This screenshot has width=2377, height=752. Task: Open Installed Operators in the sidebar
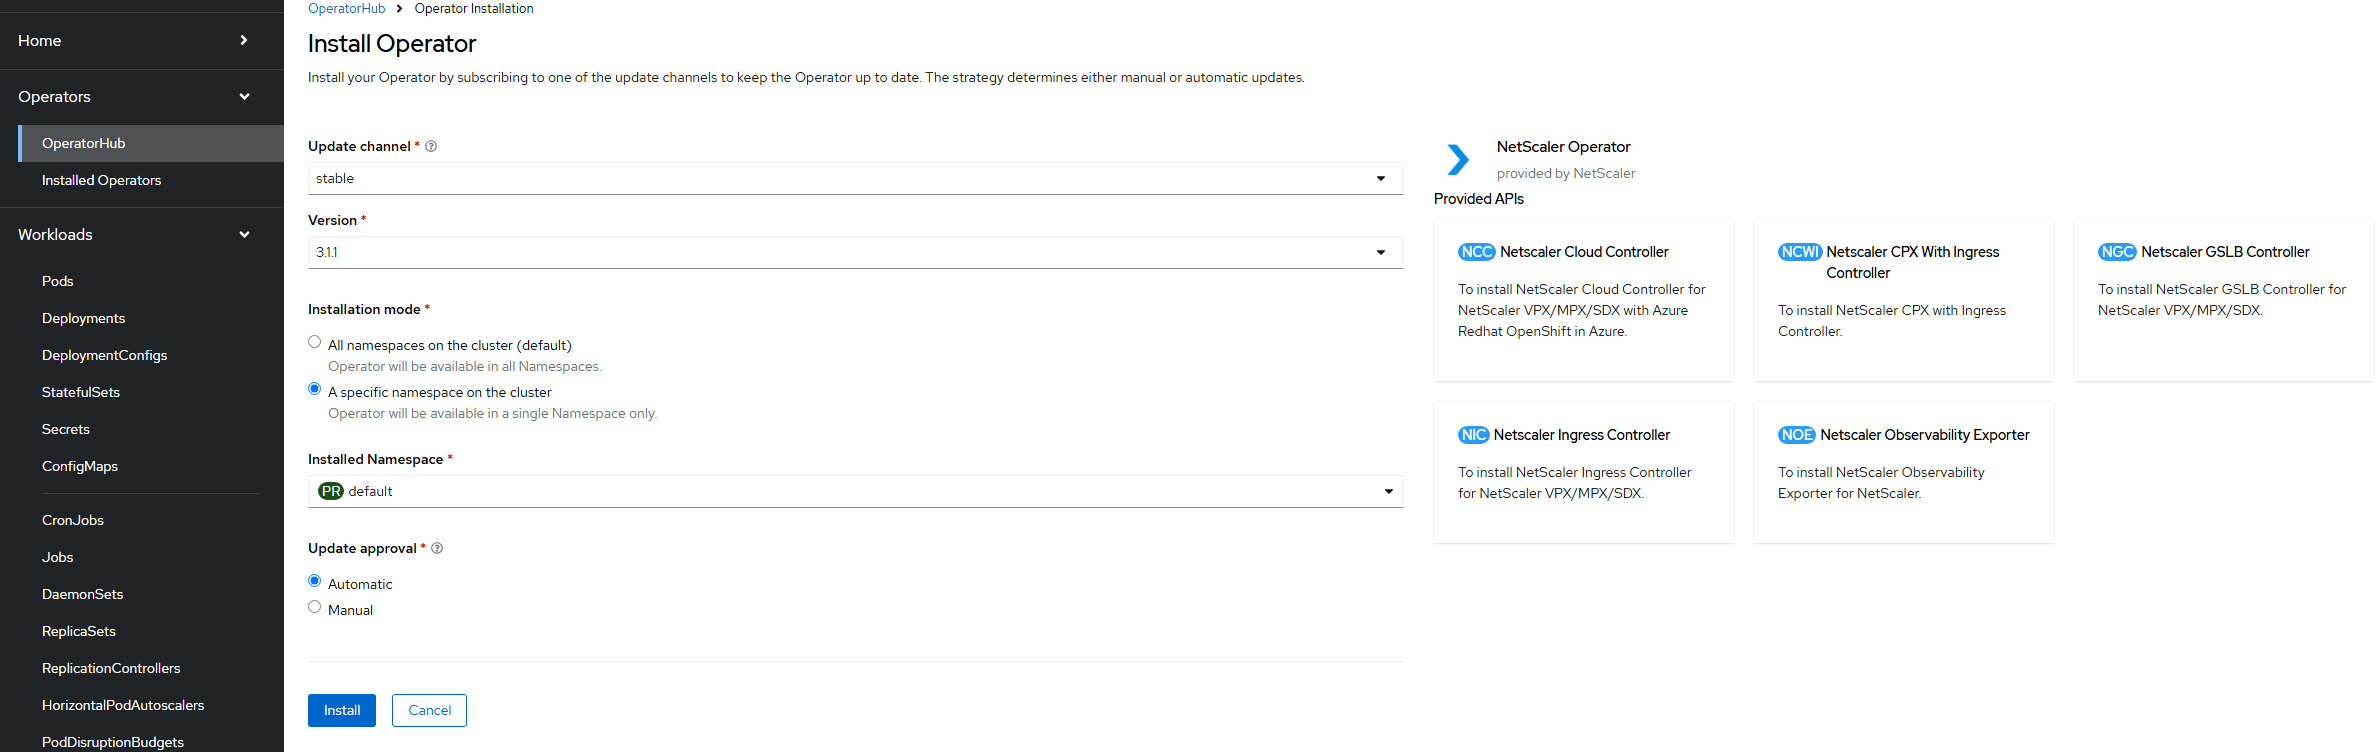tap(151, 180)
